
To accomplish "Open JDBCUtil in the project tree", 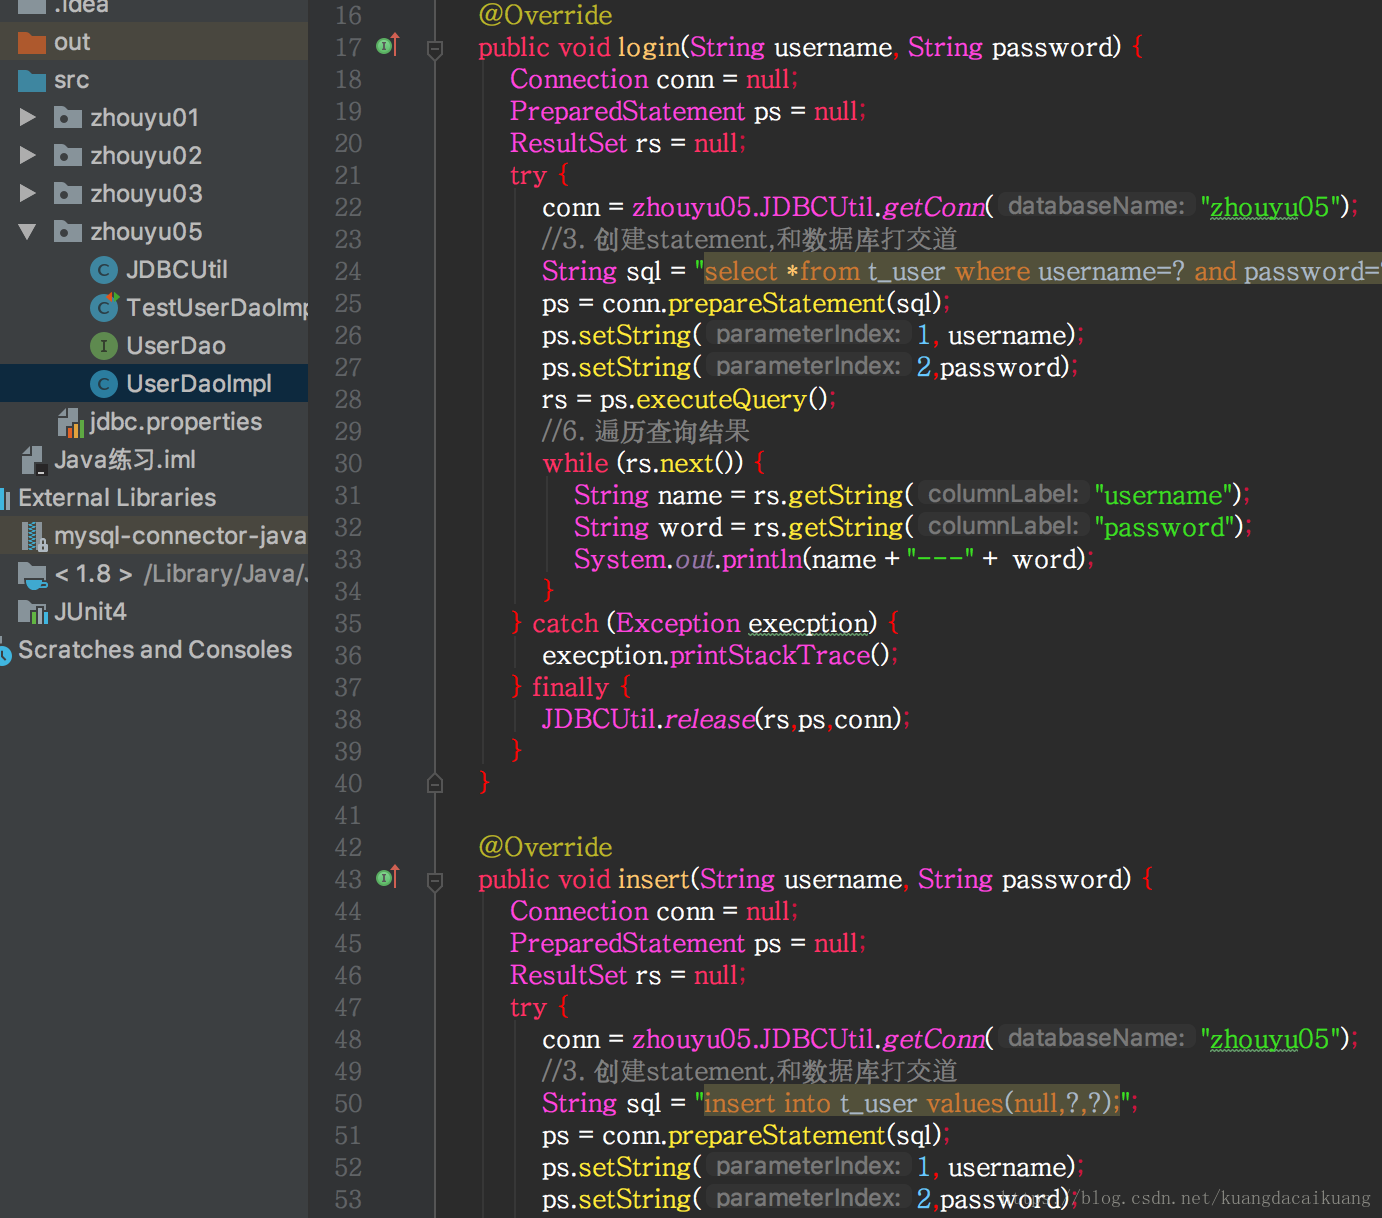I will click(177, 270).
